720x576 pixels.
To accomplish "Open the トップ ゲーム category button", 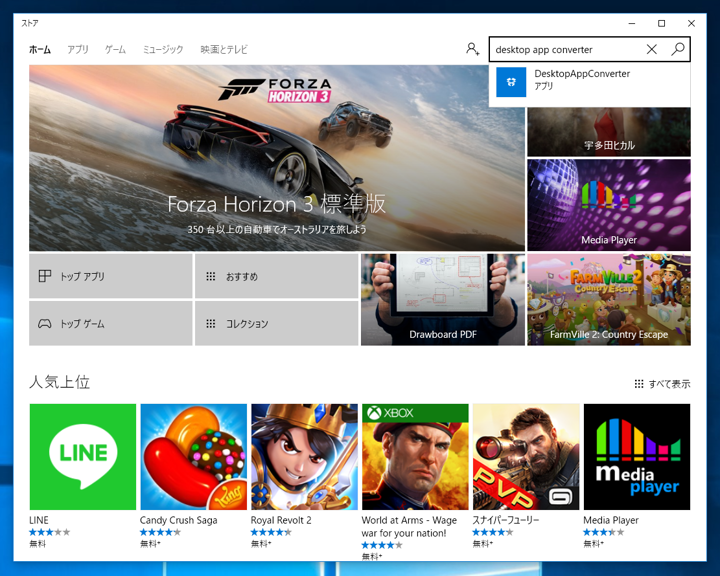I will (x=111, y=323).
